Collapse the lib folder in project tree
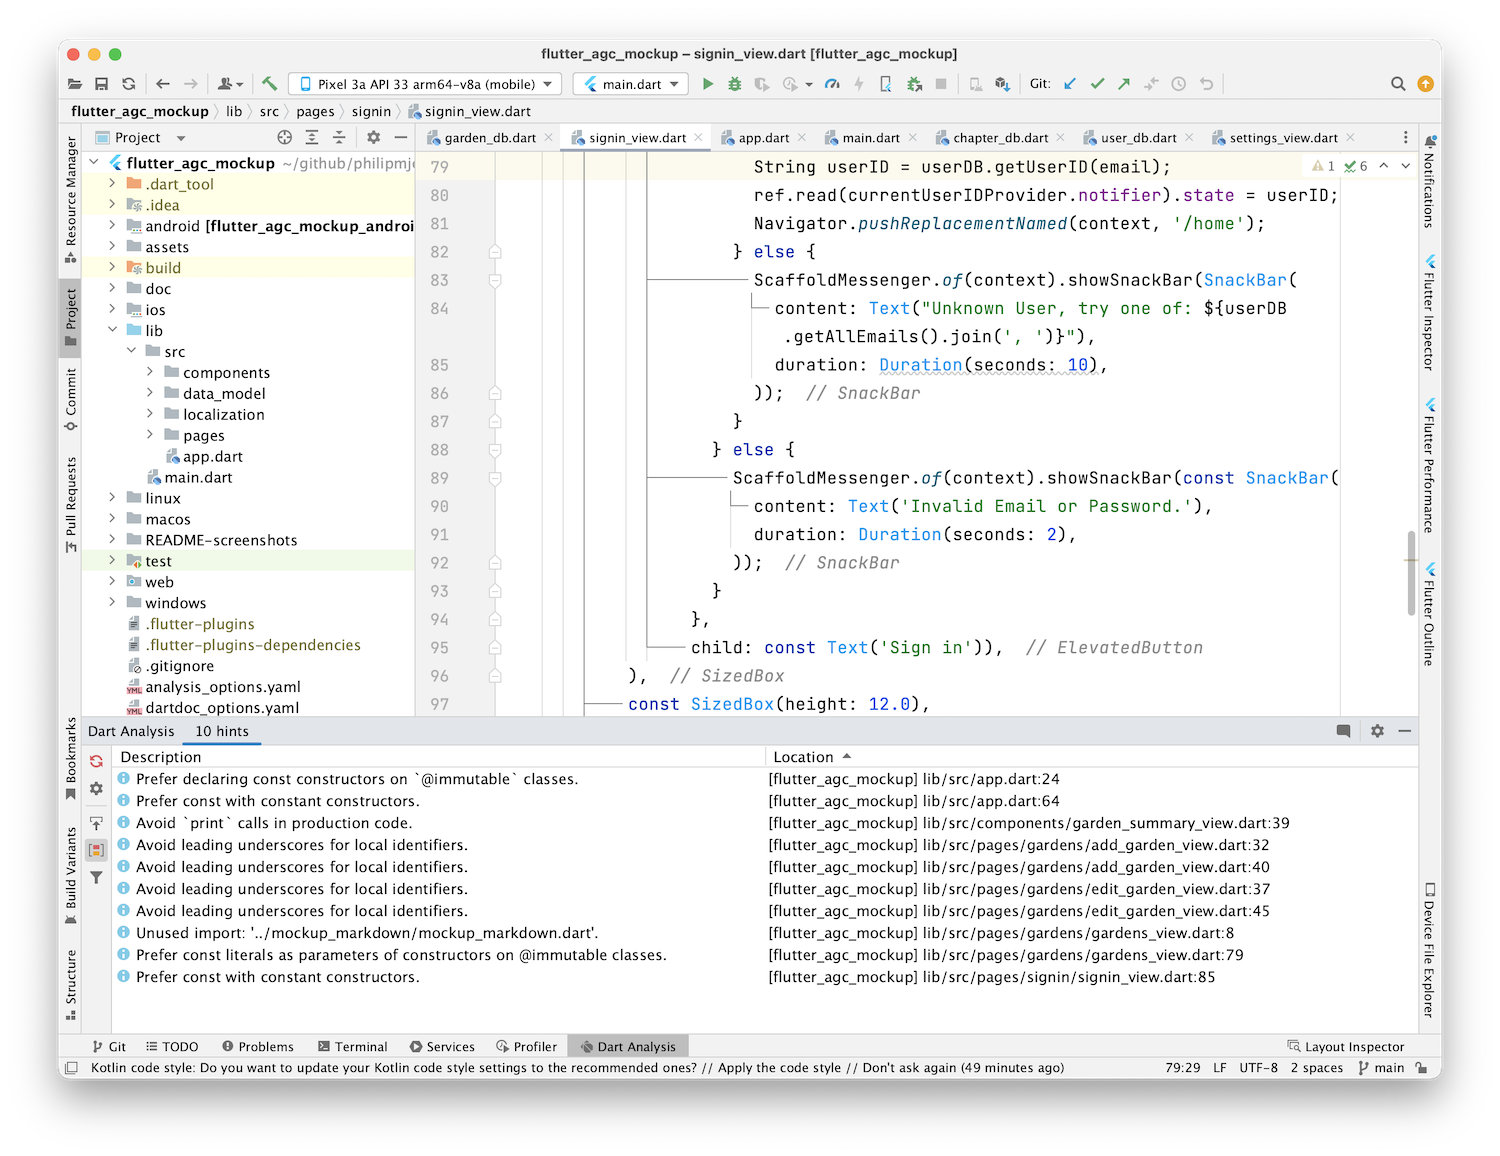The image size is (1500, 1156). click(112, 331)
